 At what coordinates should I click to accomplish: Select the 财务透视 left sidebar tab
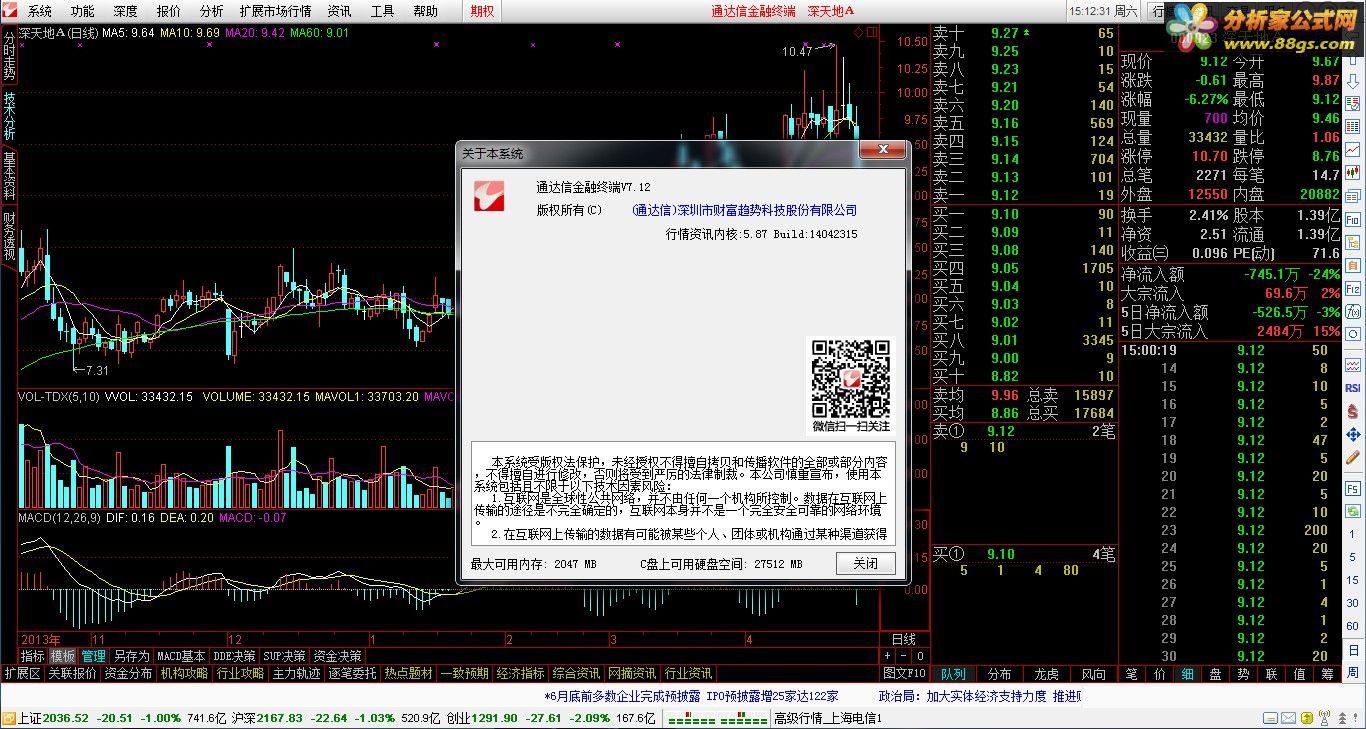pyautogui.click(x=9, y=235)
